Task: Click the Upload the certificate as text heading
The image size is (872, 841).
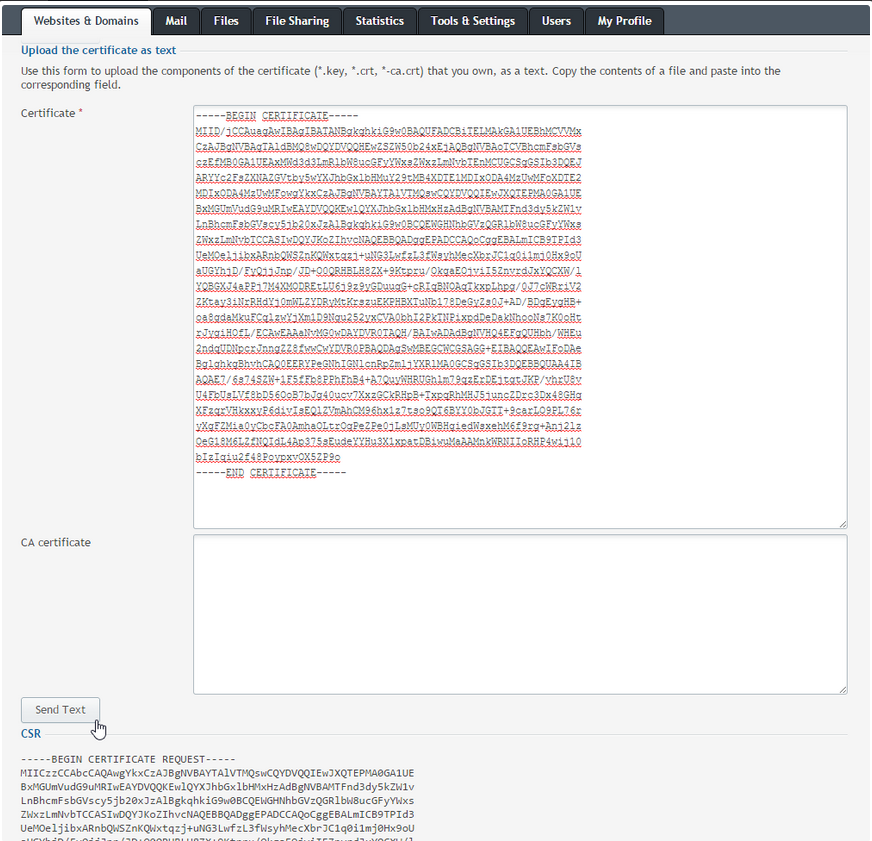Action: [99, 50]
